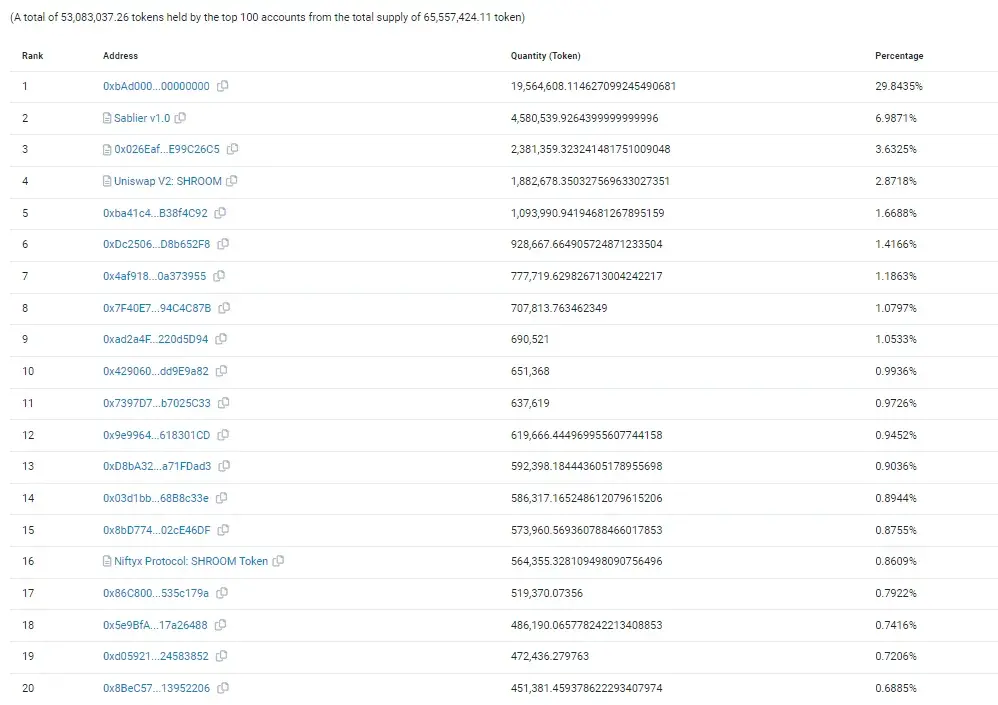Image resolution: width=998 pixels, height=705 pixels.
Task: Click the Quantity (Token) column header
Action: (x=545, y=56)
